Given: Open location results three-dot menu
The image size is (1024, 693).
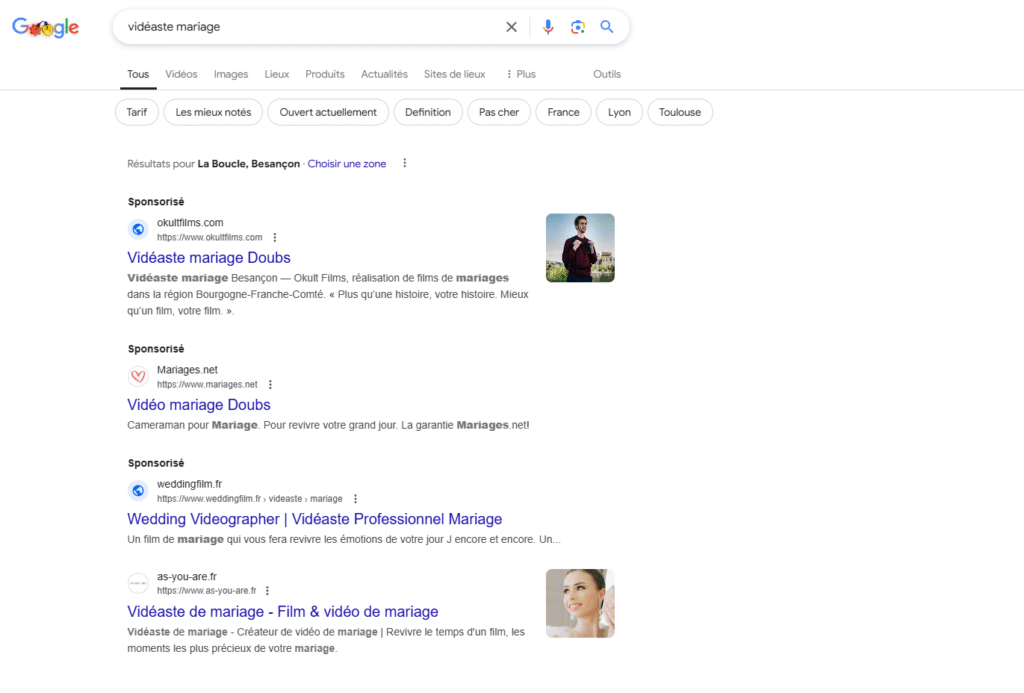Looking at the screenshot, I should pyautogui.click(x=405, y=163).
